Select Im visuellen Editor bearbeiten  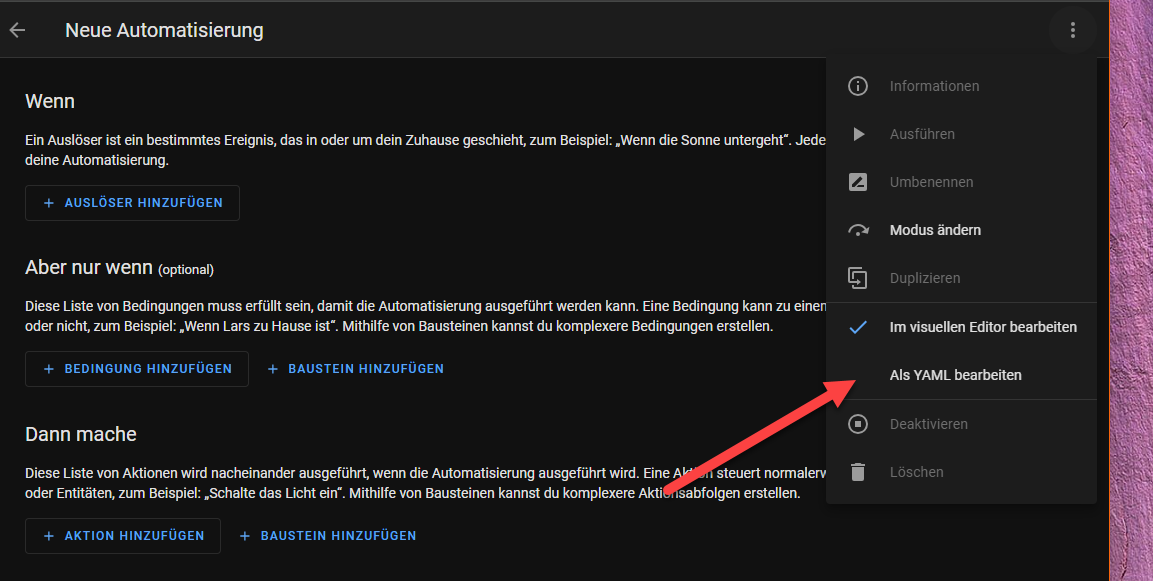[x=982, y=327]
